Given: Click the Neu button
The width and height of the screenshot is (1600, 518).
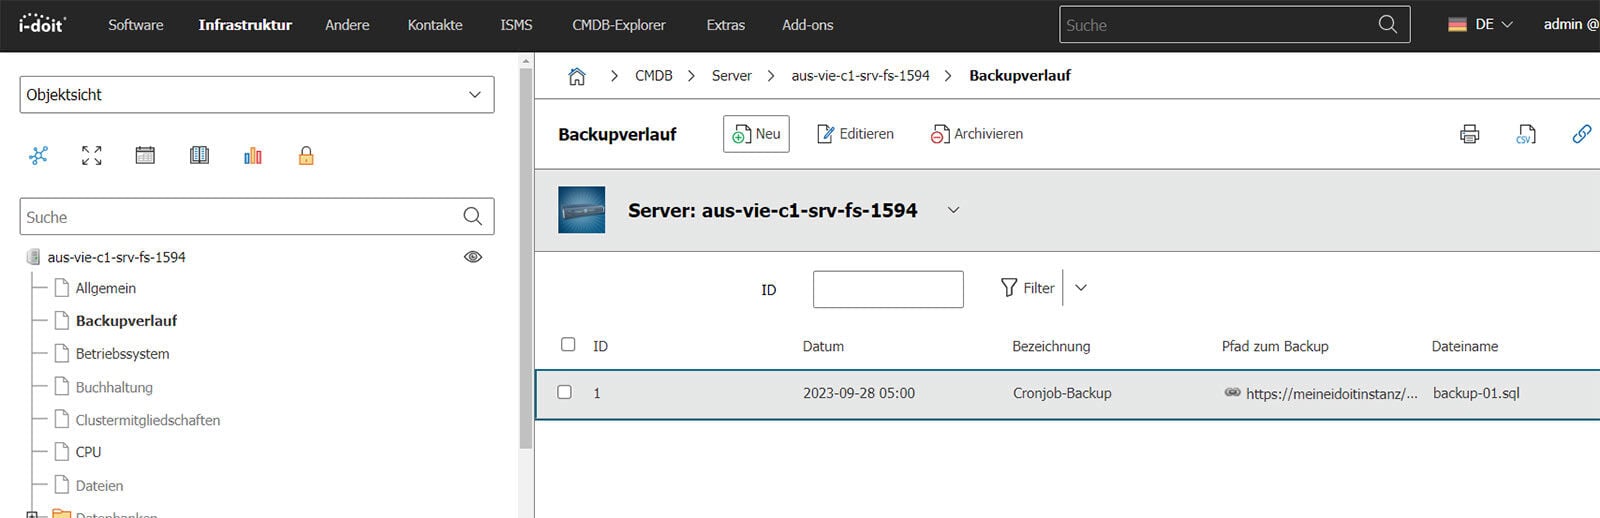Looking at the screenshot, I should [x=756, y=134].
